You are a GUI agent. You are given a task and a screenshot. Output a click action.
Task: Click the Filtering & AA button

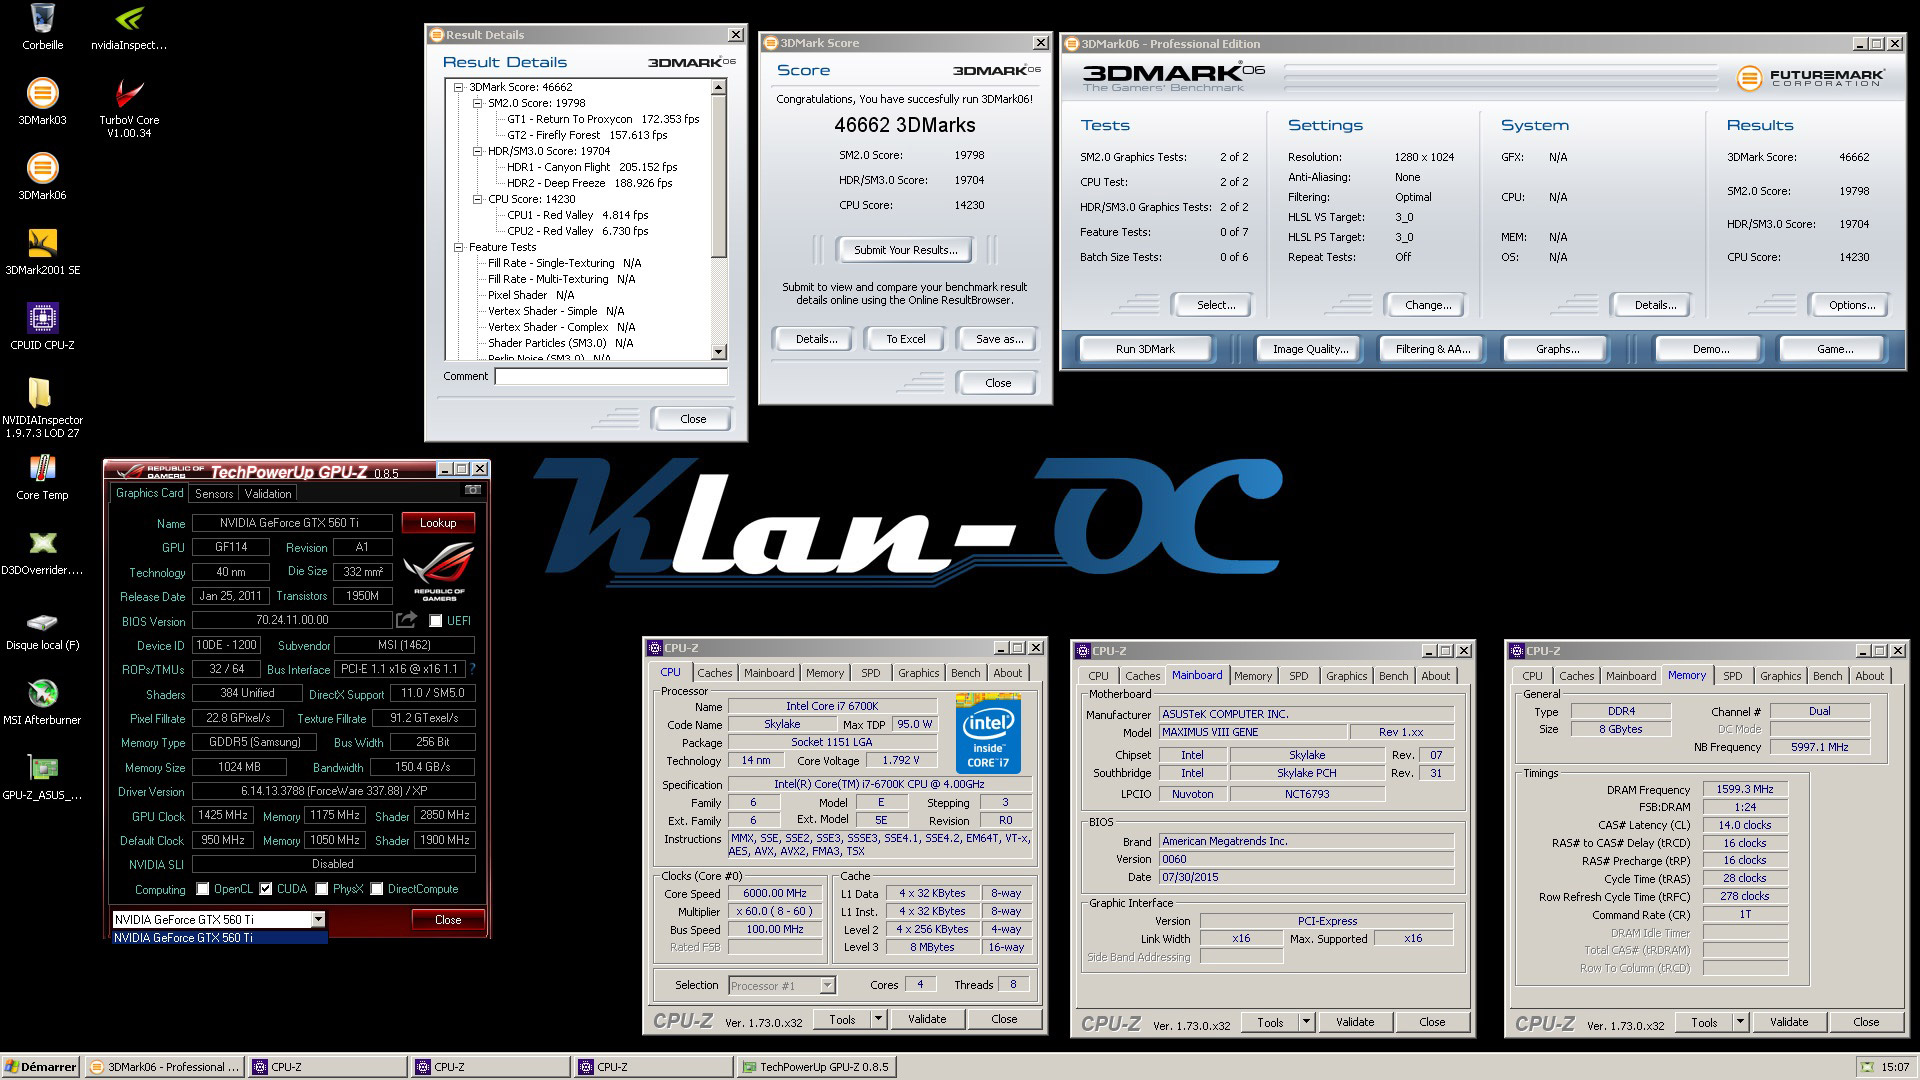pos(1433,349)
